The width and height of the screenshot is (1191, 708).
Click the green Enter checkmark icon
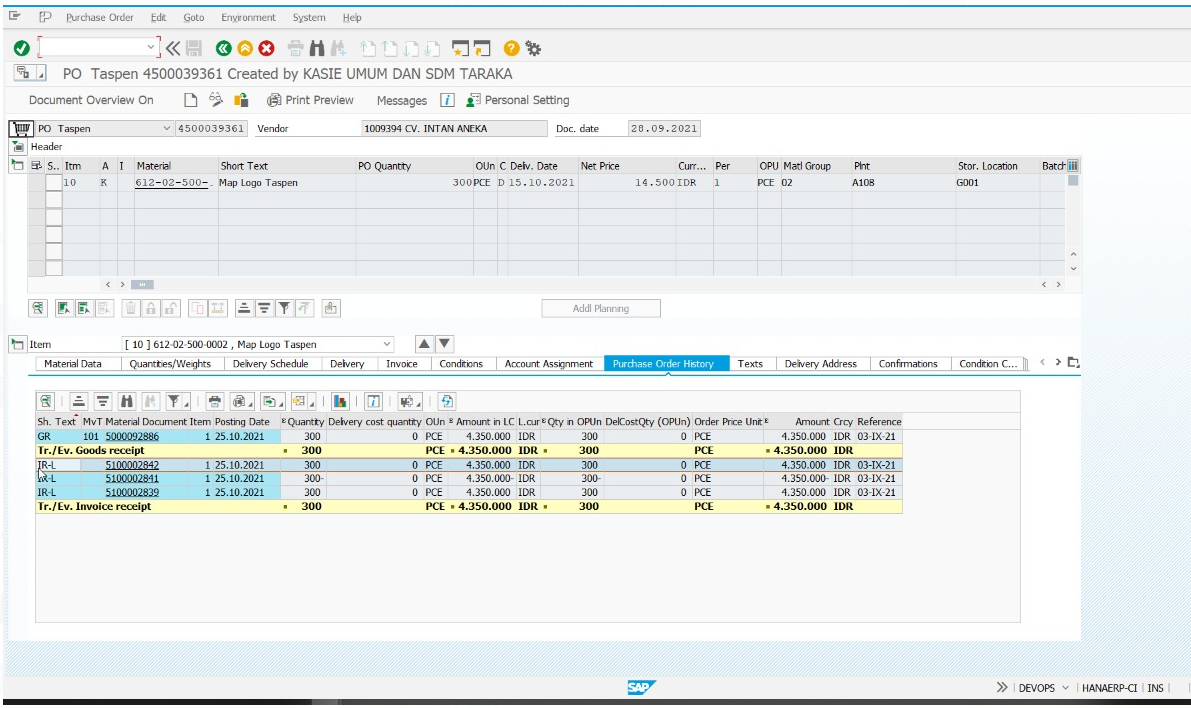click(21, 49)
